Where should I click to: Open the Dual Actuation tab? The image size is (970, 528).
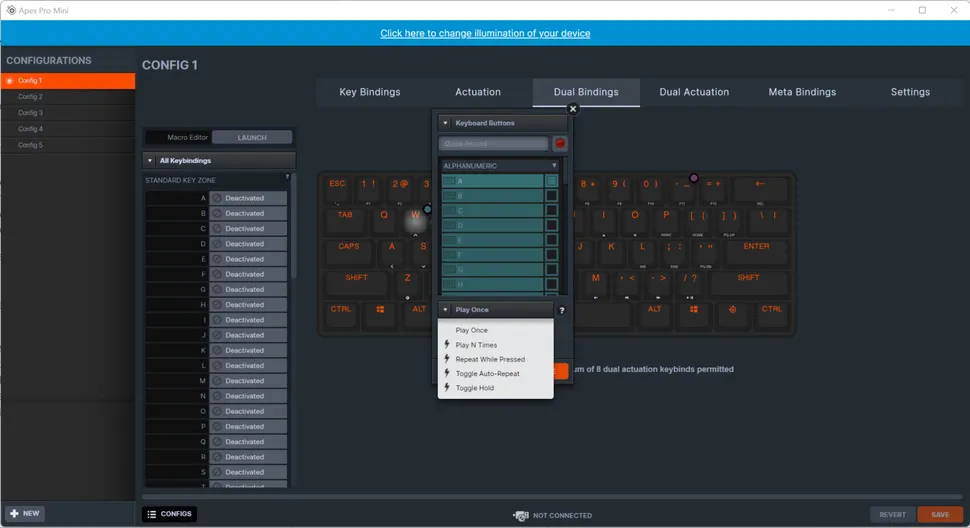[694, 92]
